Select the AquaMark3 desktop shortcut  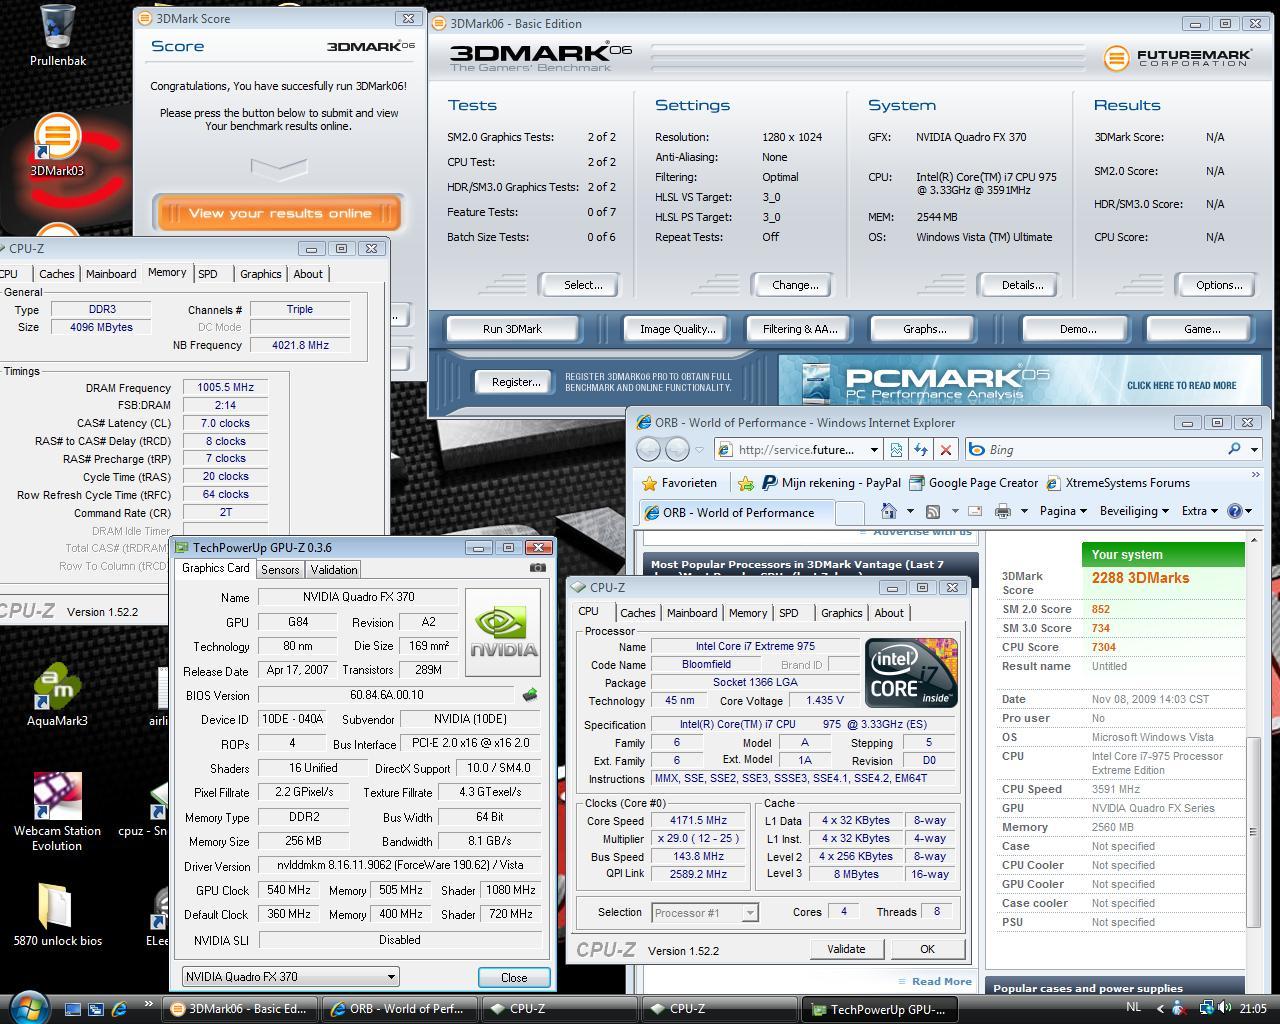click(57, 695)
